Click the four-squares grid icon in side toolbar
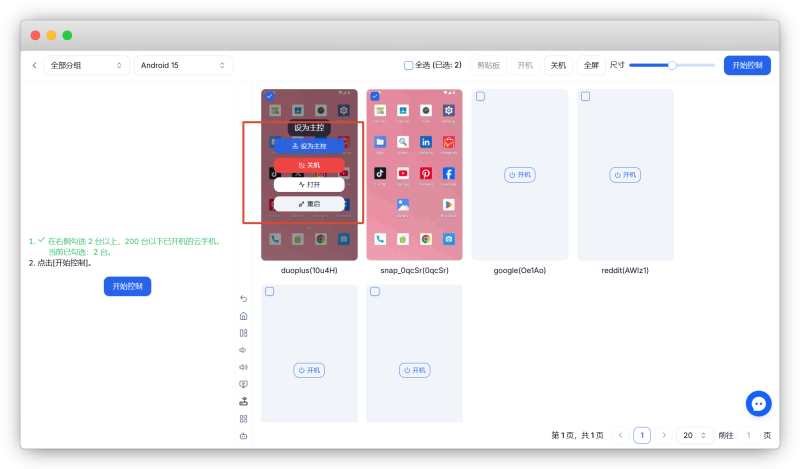 pyautogui.click(x=243, y=418)
